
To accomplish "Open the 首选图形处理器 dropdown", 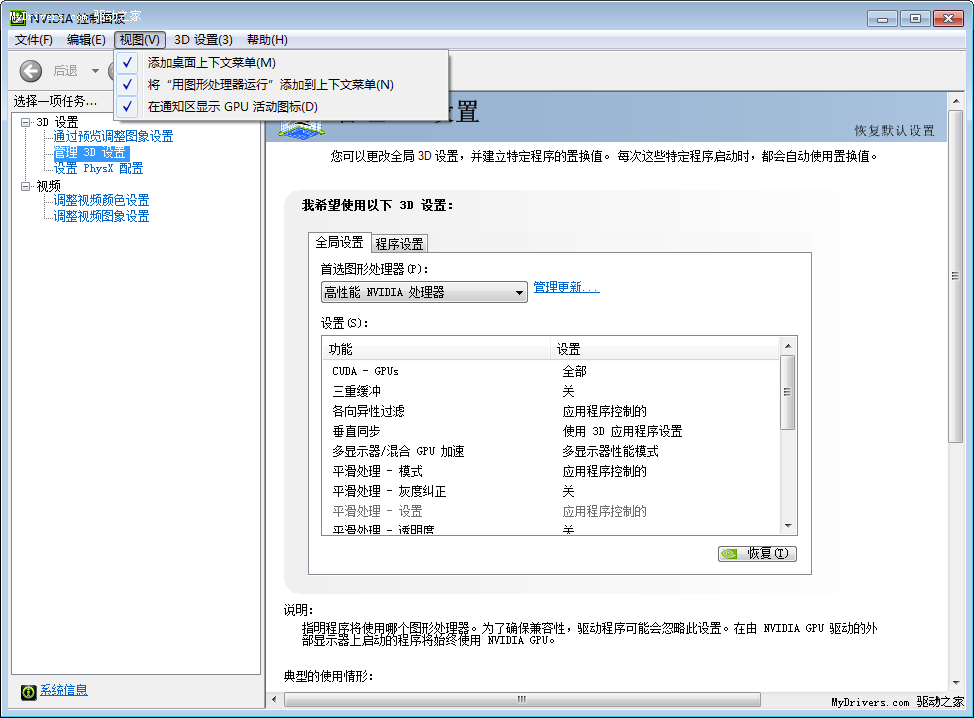I will pyautogui.click(x=424, y=292).
